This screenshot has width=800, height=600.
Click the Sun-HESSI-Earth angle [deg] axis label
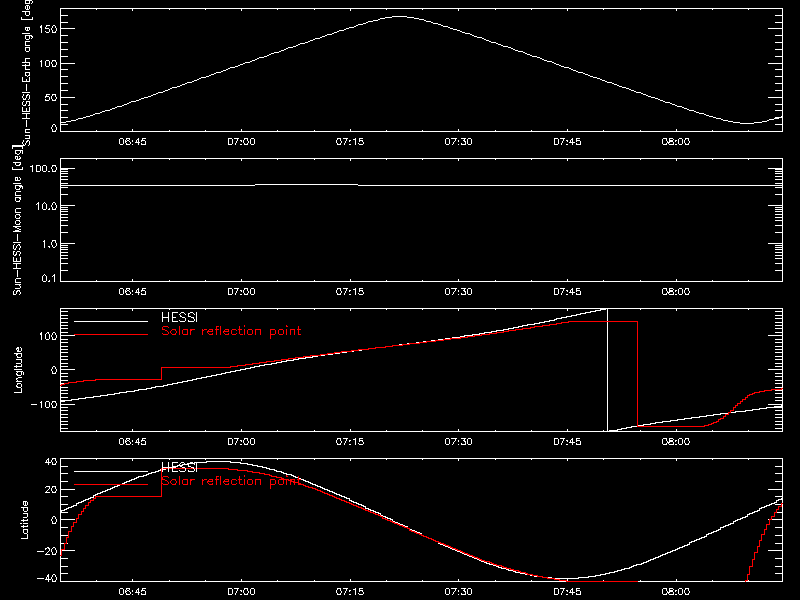click(27, 72)
